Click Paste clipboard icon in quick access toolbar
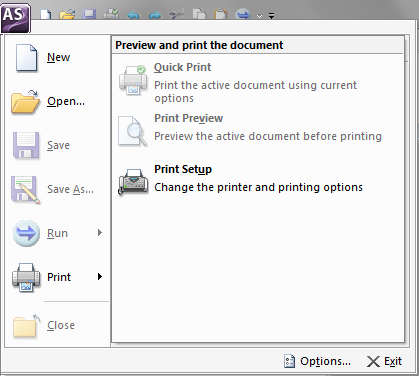419x376 pixels. coord(221,15)
